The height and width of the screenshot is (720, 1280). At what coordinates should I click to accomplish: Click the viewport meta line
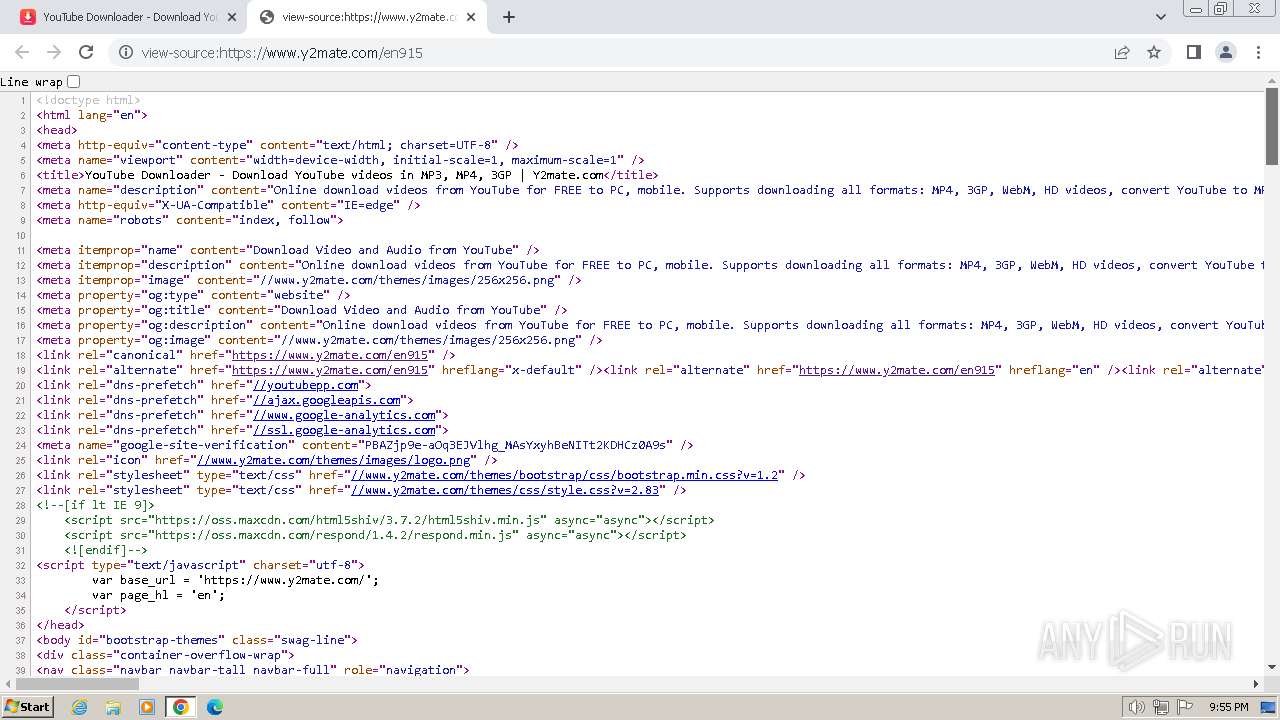coord(341,160)
